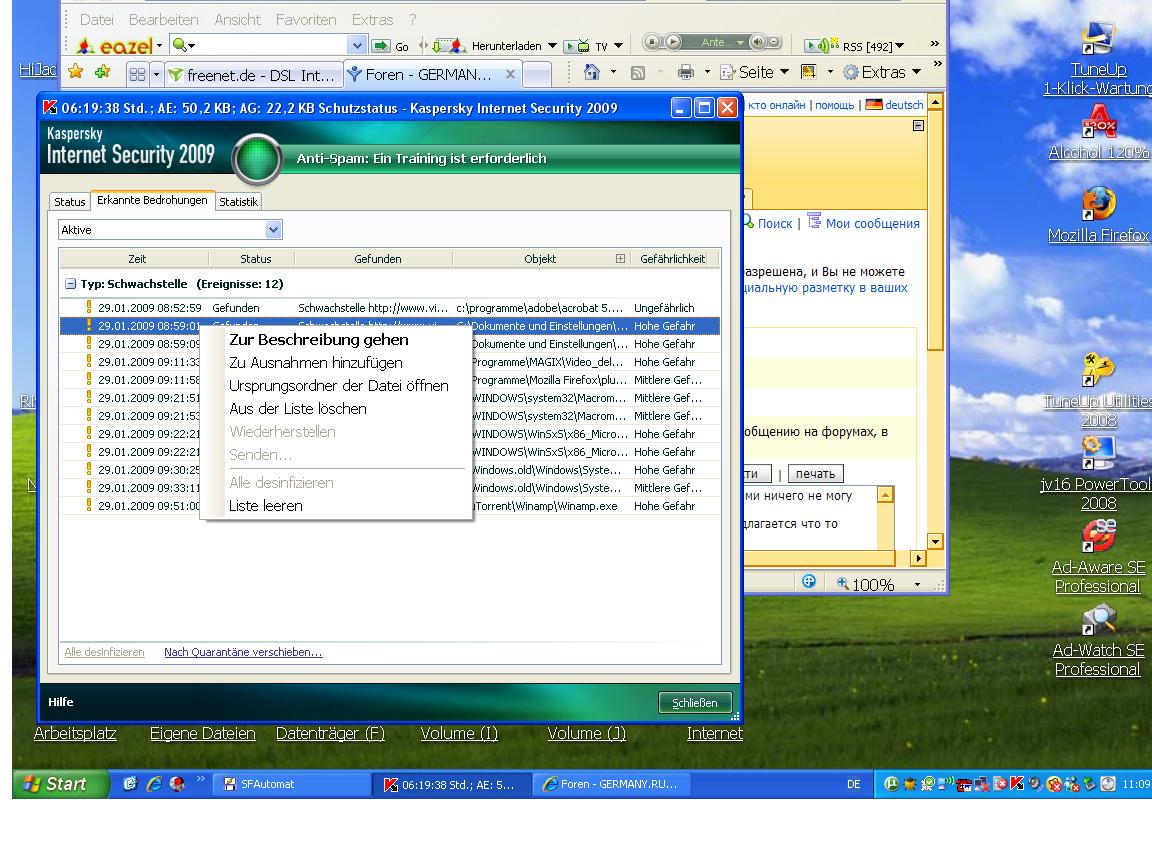Open the Aktive filter dropdown

click(x=273, y=230)
